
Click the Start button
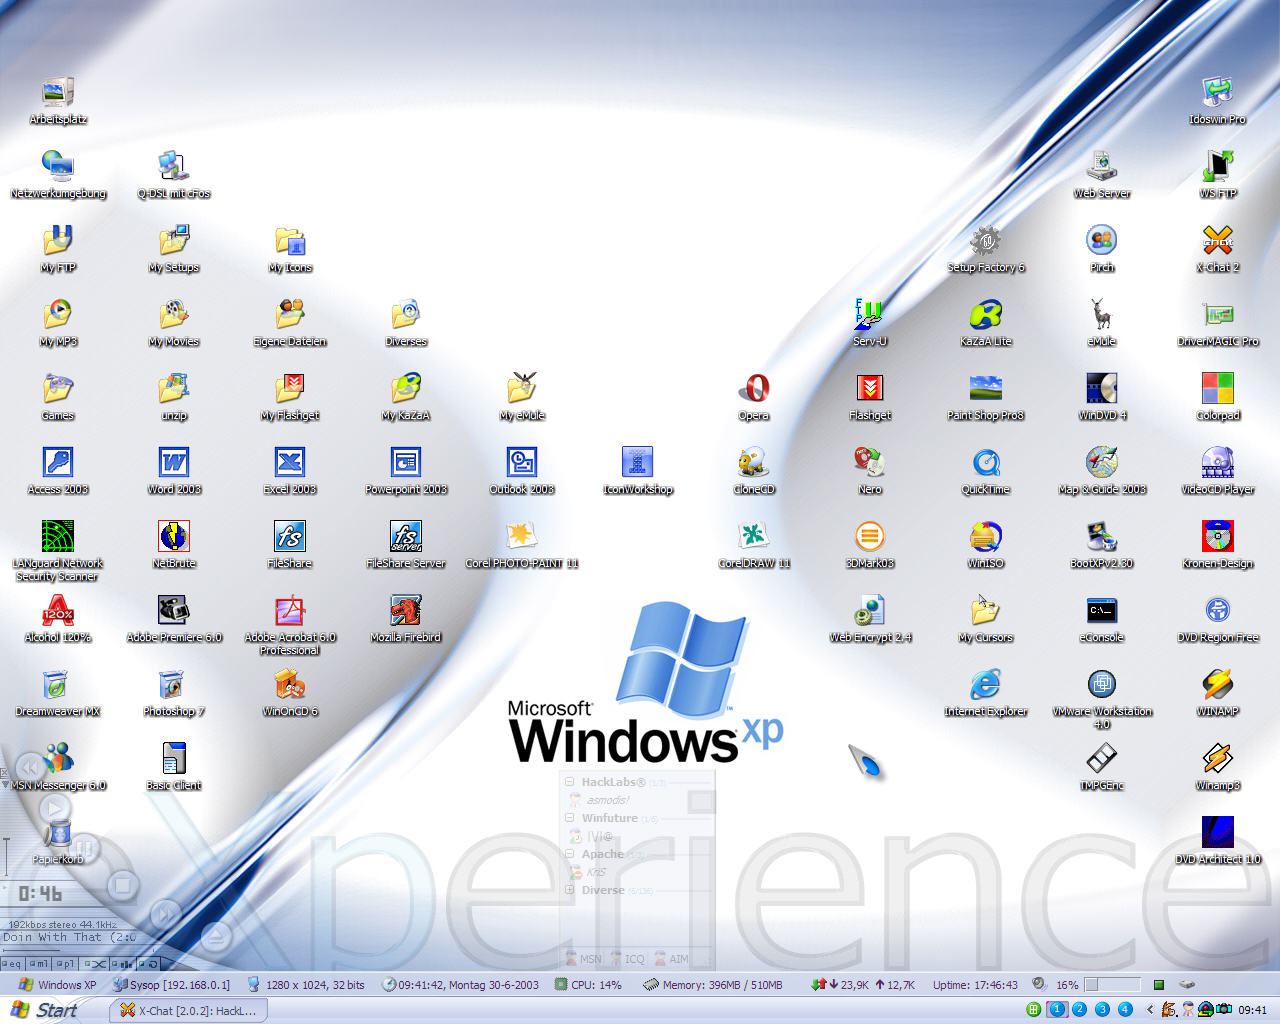tap(45, 1010)
